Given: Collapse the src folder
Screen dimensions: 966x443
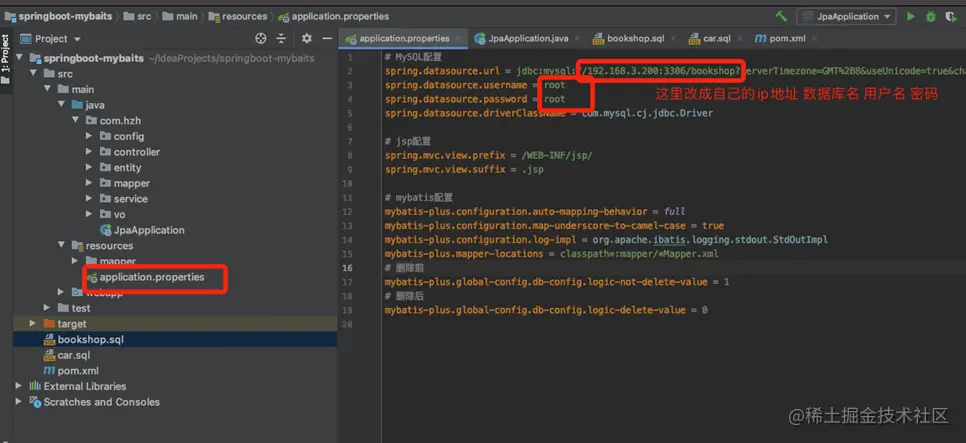Looking at the screenshot, I should 33,73.
